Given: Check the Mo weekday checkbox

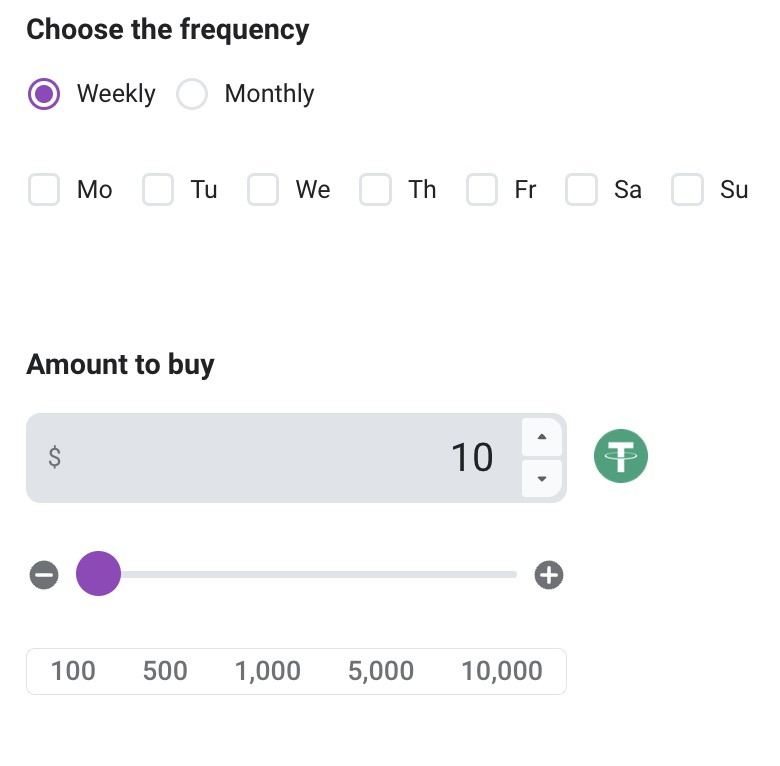Looking at the screenshot, I should coord(44,190).
